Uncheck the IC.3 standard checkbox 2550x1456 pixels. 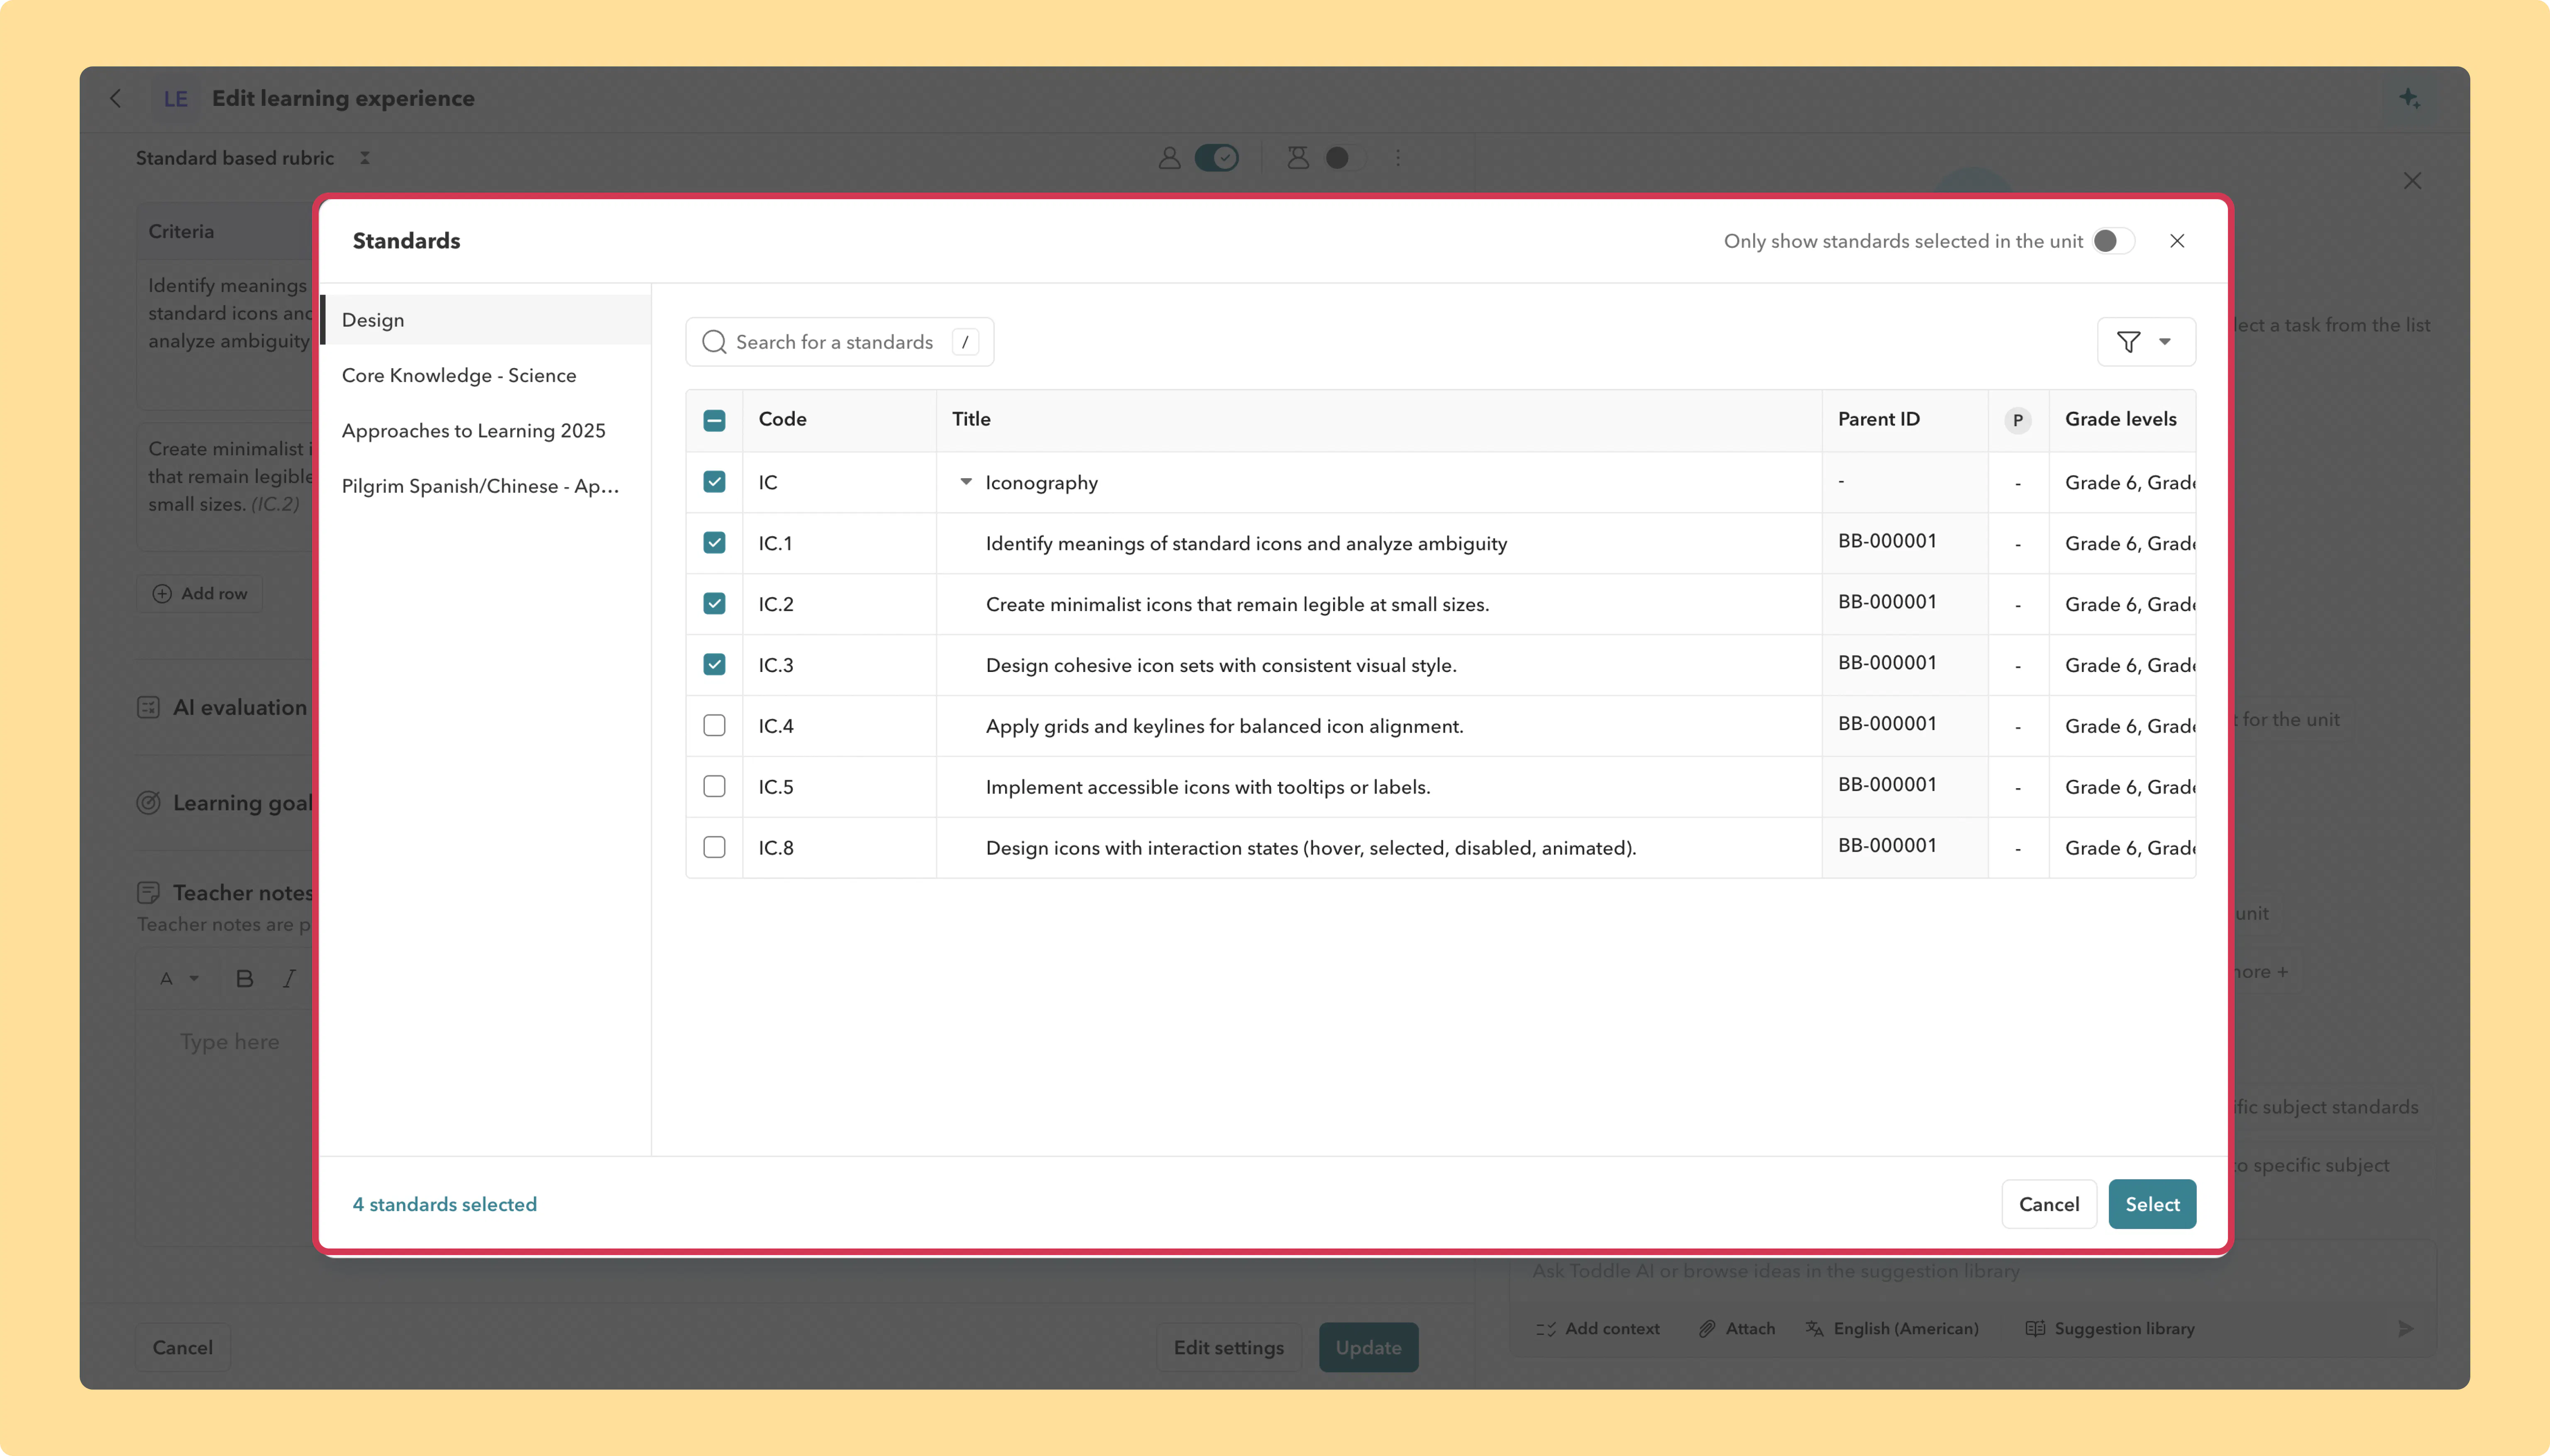pyautogui.click(x=714, y=664)
